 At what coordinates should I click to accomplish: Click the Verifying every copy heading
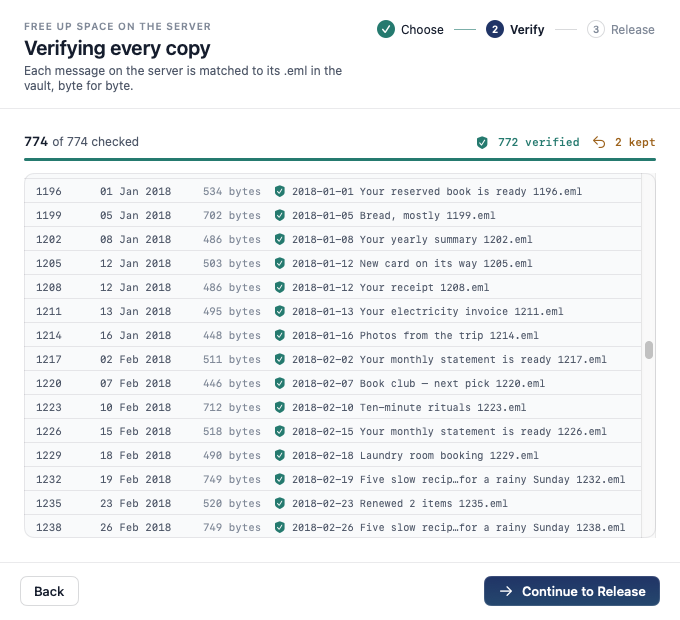117,48
